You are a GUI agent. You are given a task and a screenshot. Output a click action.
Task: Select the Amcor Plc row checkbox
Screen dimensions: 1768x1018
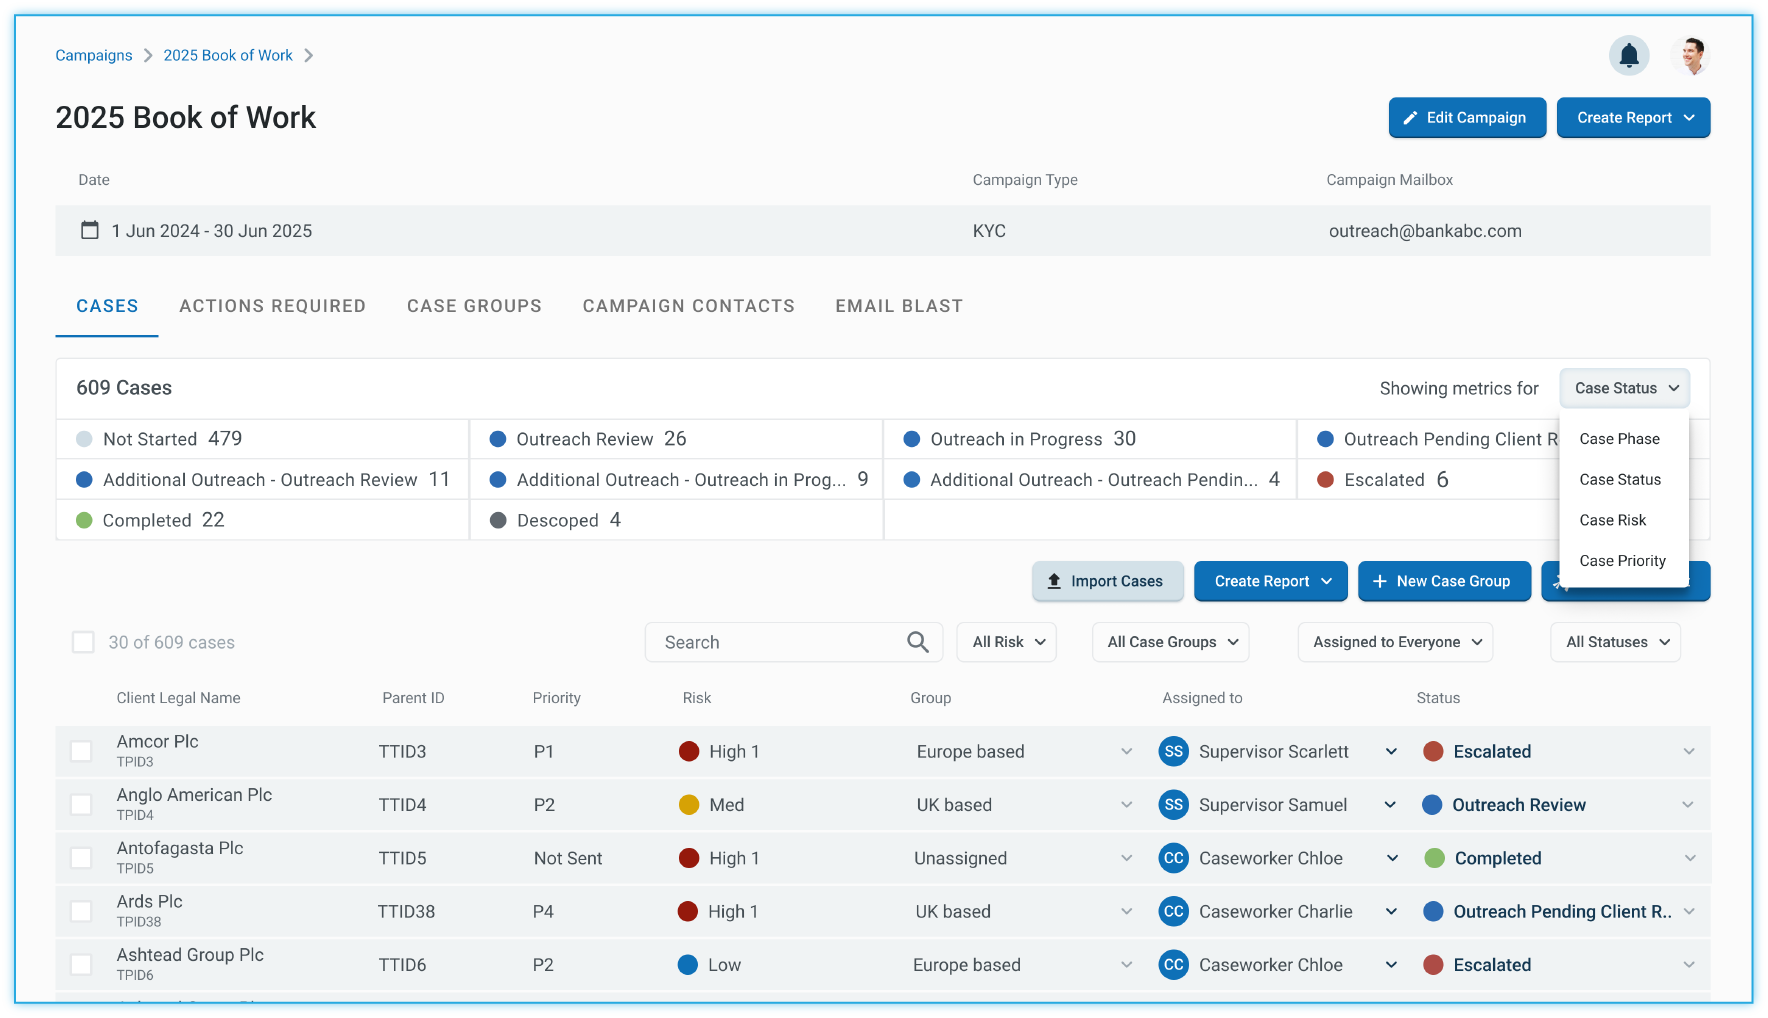point(81,751)
